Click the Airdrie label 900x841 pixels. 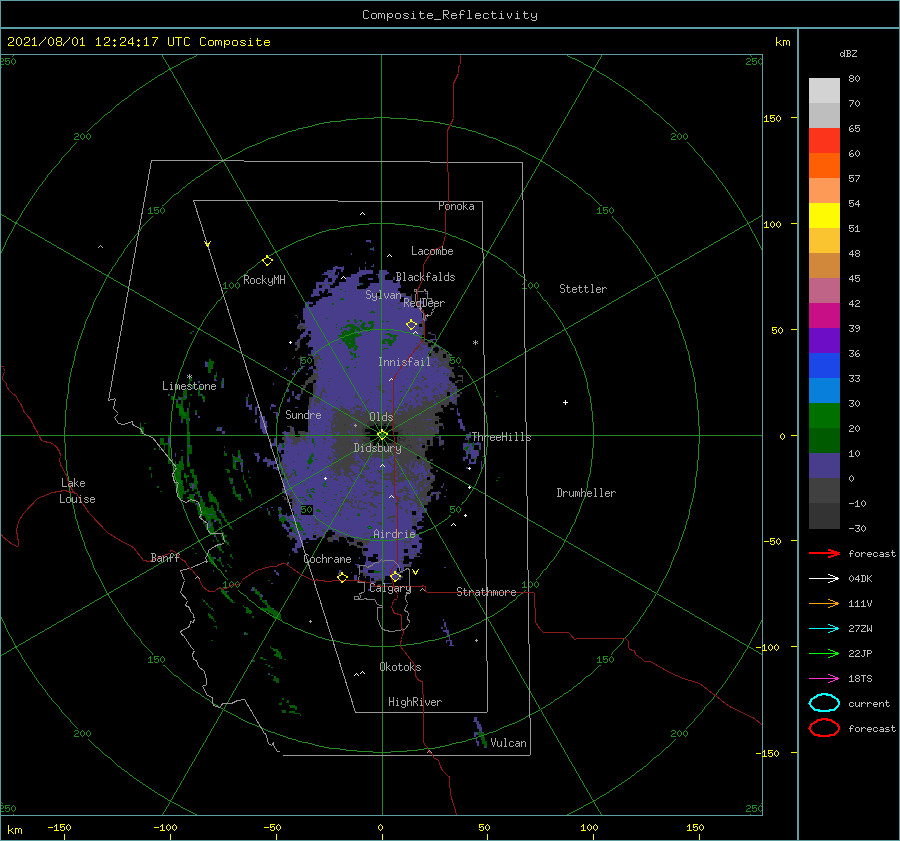pos(394,534)
